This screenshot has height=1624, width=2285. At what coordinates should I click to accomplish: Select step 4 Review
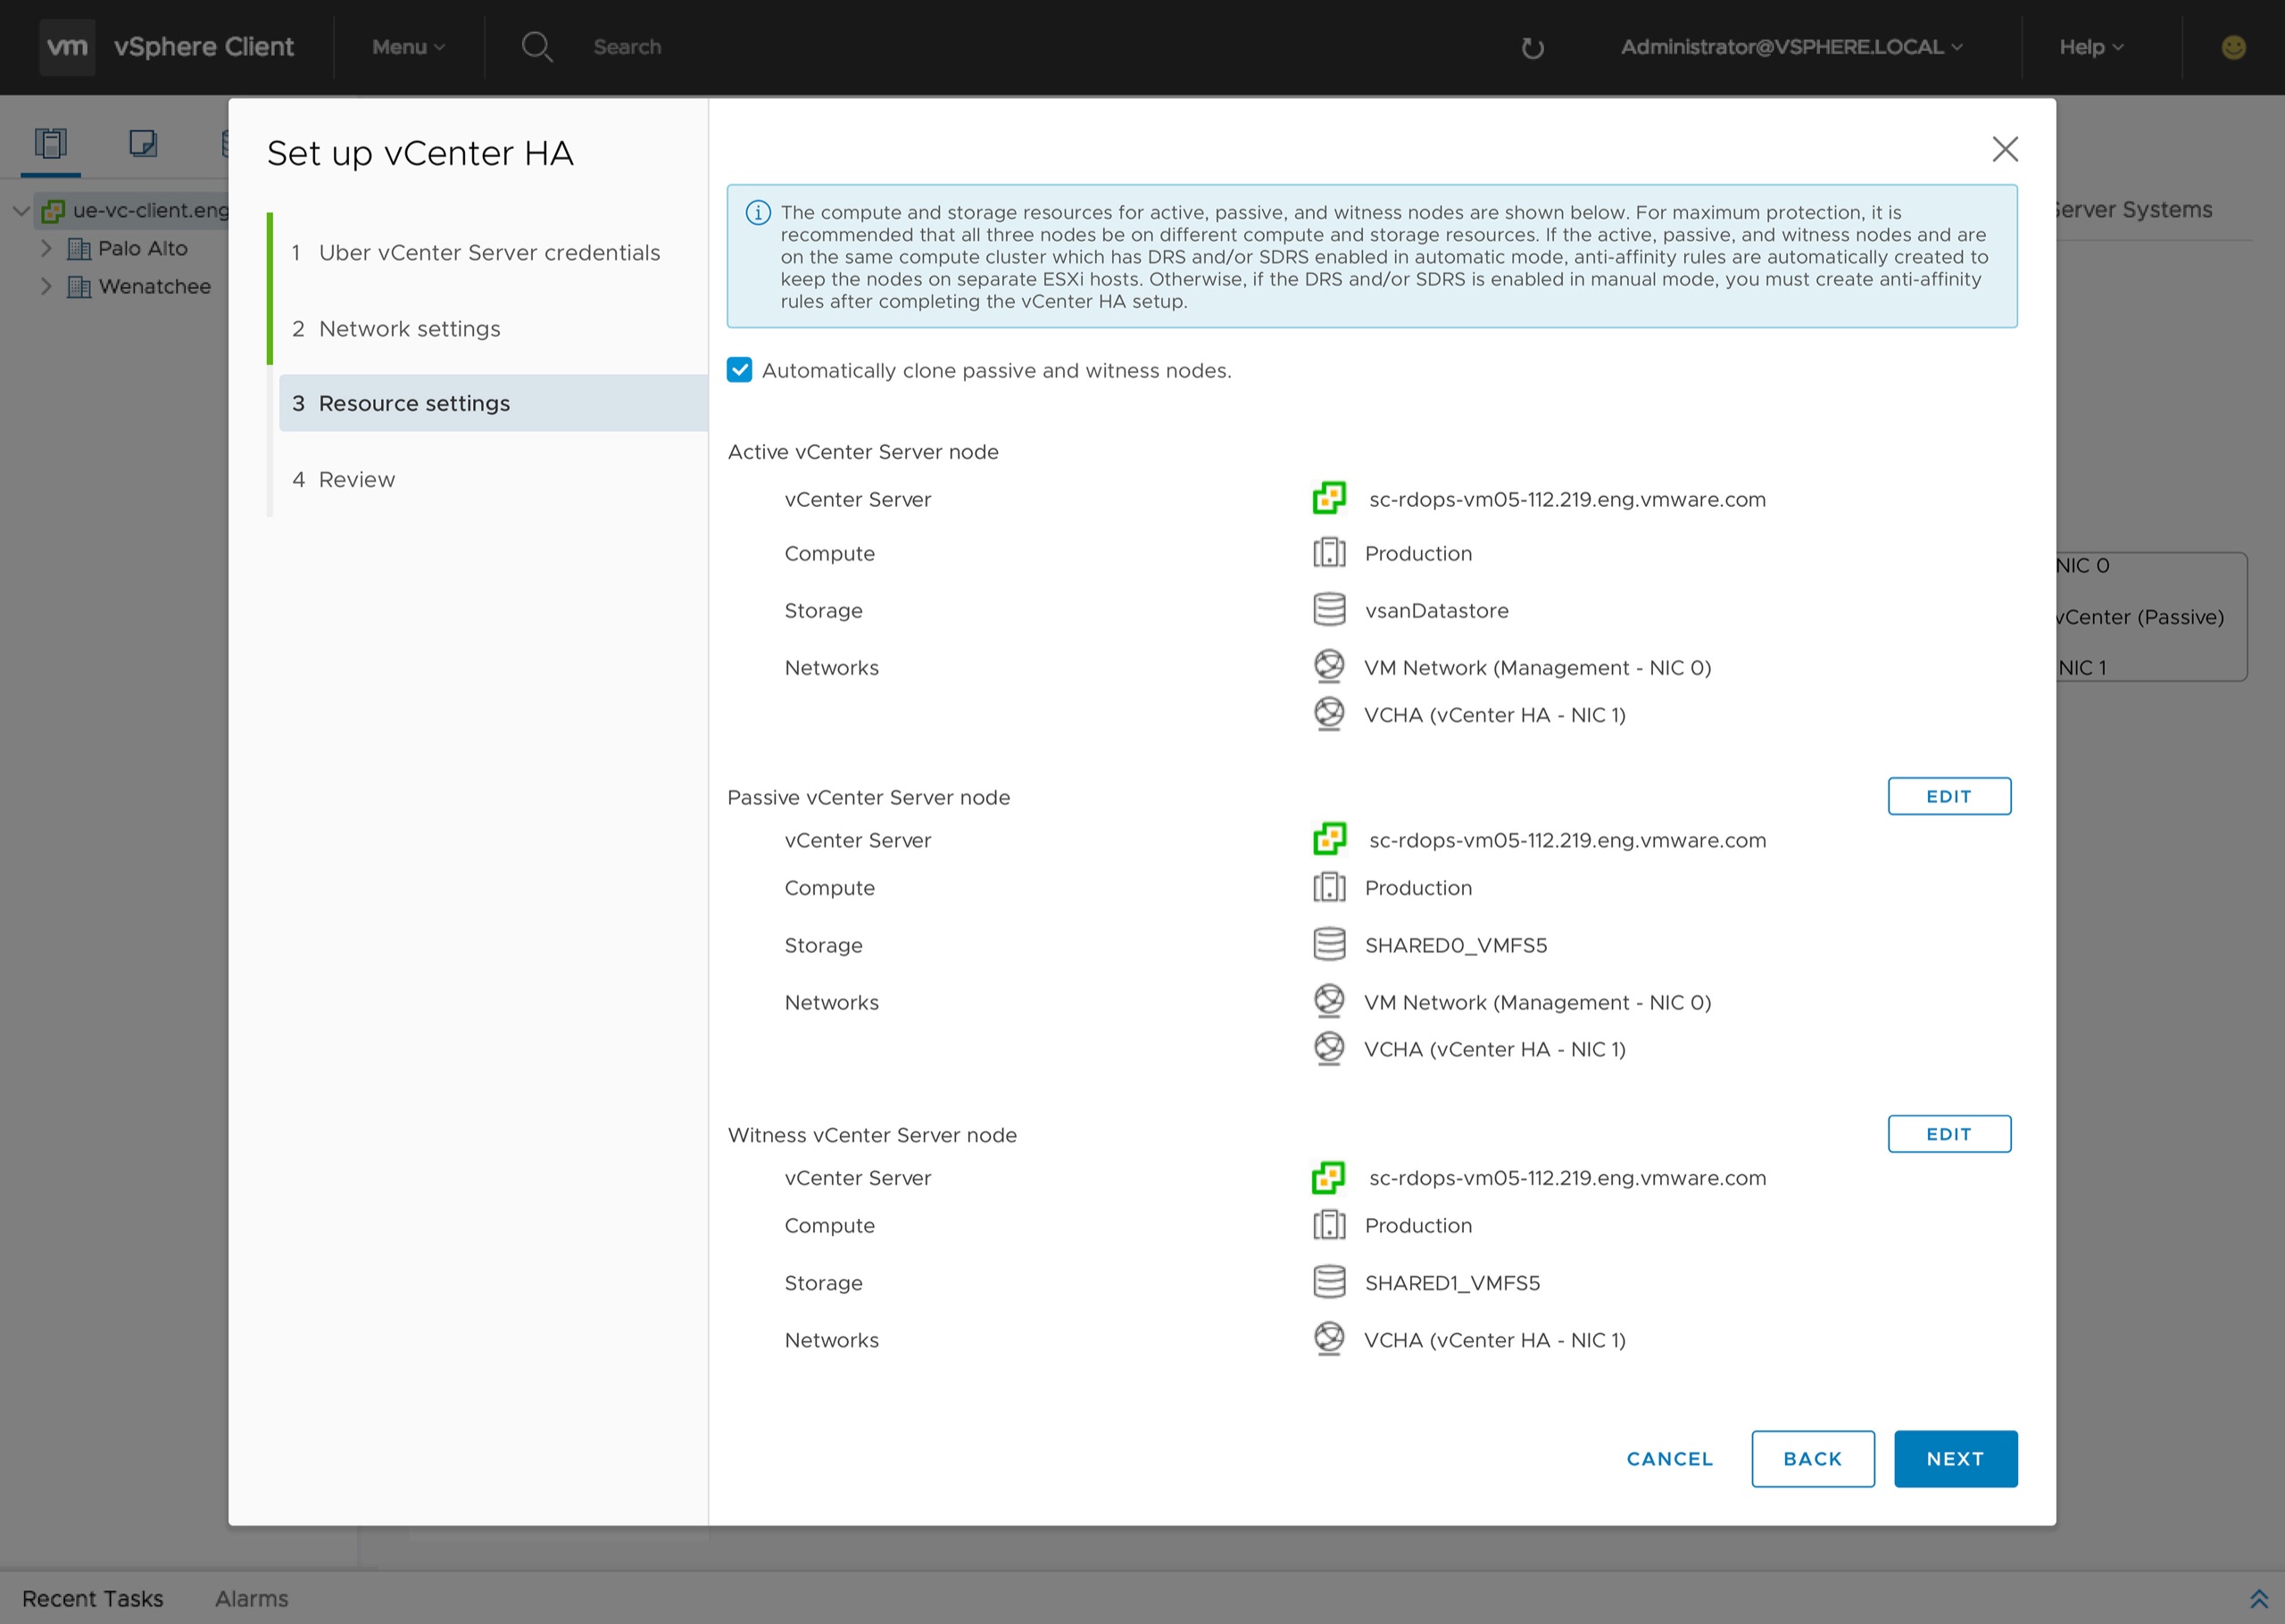343,480
